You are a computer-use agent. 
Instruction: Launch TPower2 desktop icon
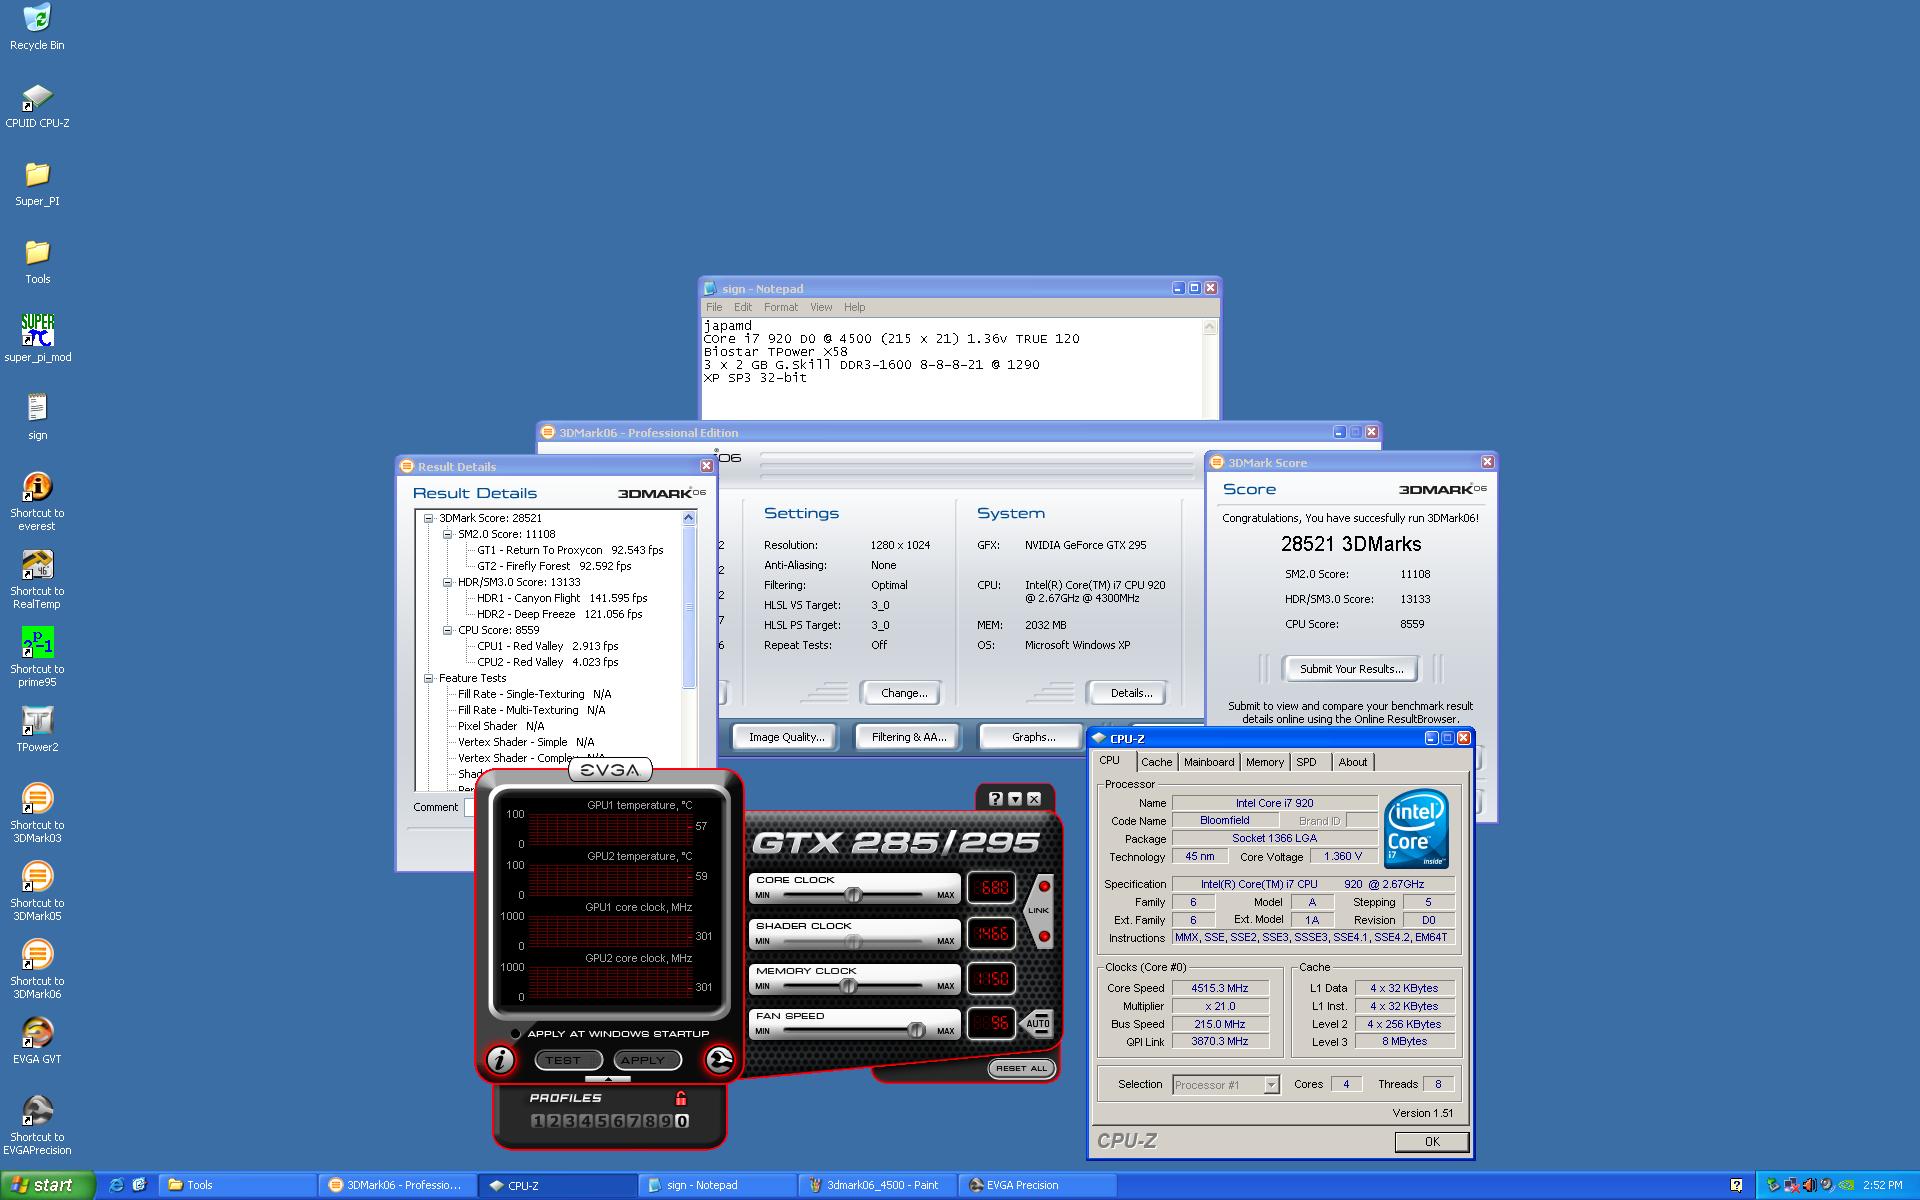point(37,729)
